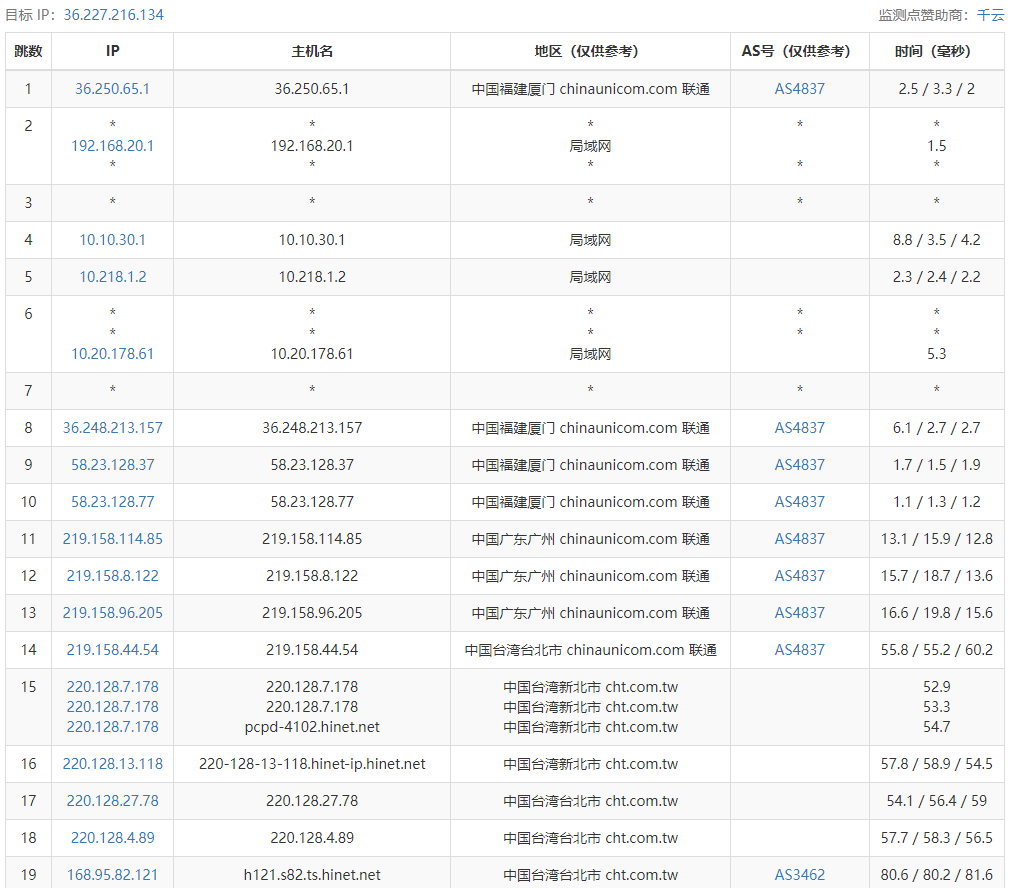Viewport: 1011px width, 888px height.
Task: Click the hostname cell 36.250.65.1
Action: click(312, 89)
